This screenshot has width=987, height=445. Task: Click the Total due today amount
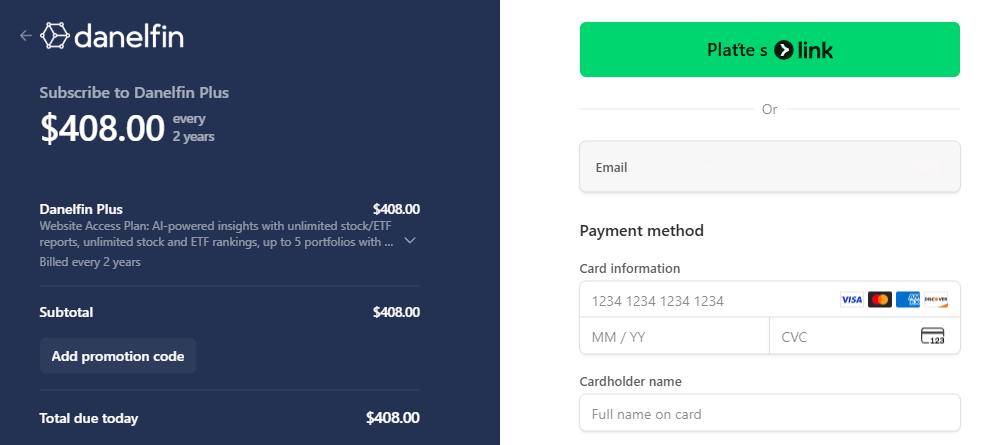(x=392, y=418)
